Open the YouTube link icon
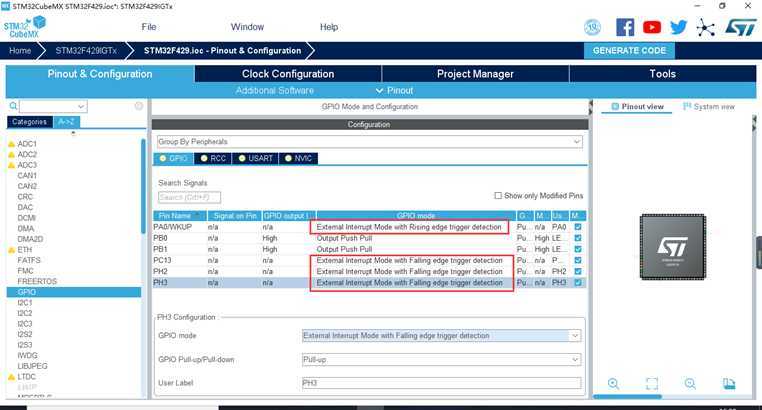The image size is (762, 410). pyautogui.click(x=652, y=27)
